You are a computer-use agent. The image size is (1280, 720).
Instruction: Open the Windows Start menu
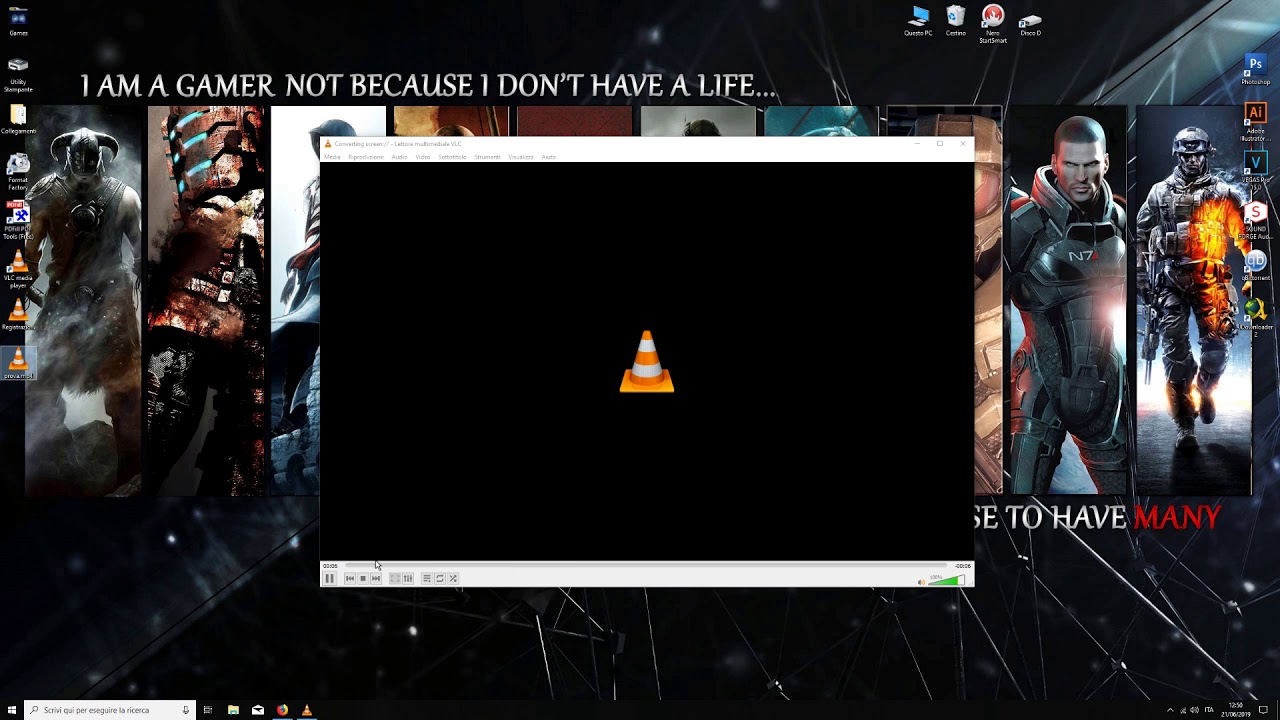(x=12, y=710)
